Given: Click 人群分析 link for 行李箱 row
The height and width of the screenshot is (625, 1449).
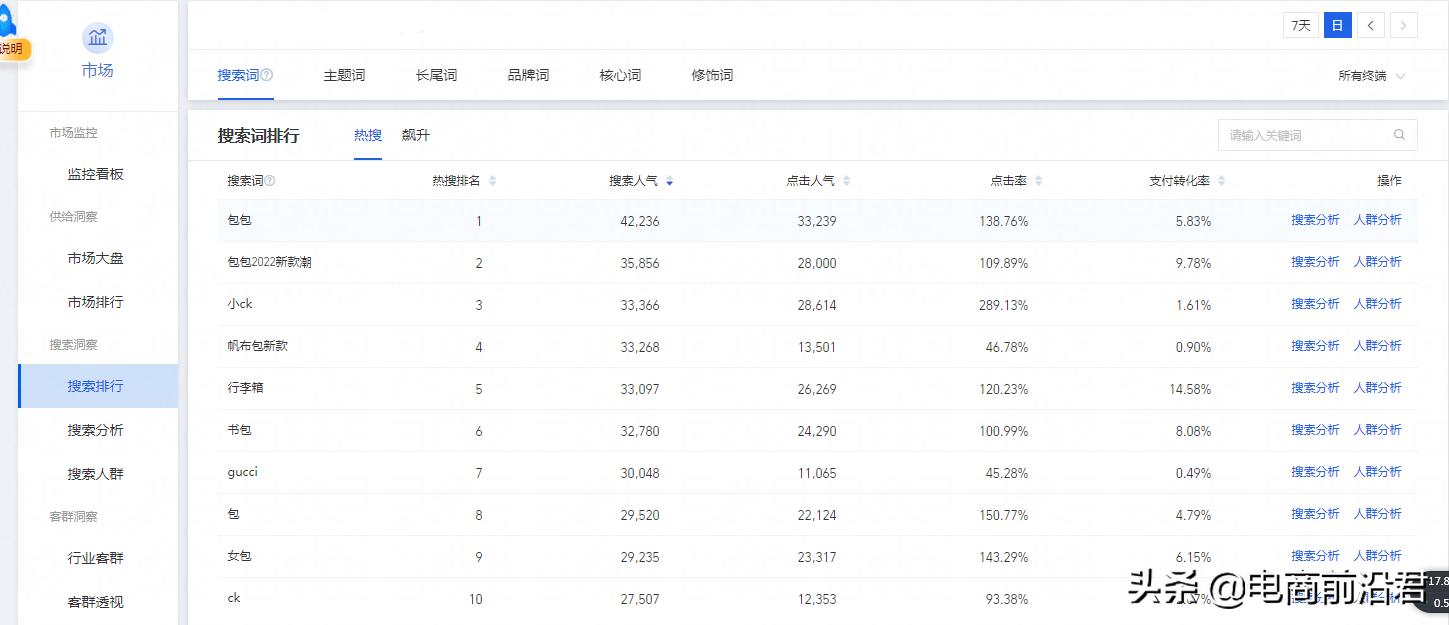Looking at the screenshot, I should (1377, 388).
